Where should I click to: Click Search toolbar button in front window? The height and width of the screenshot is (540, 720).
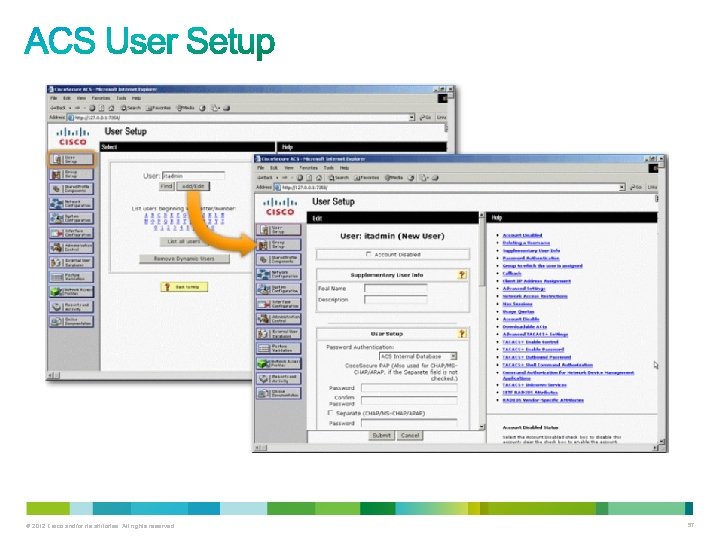(x=338, y=178)
